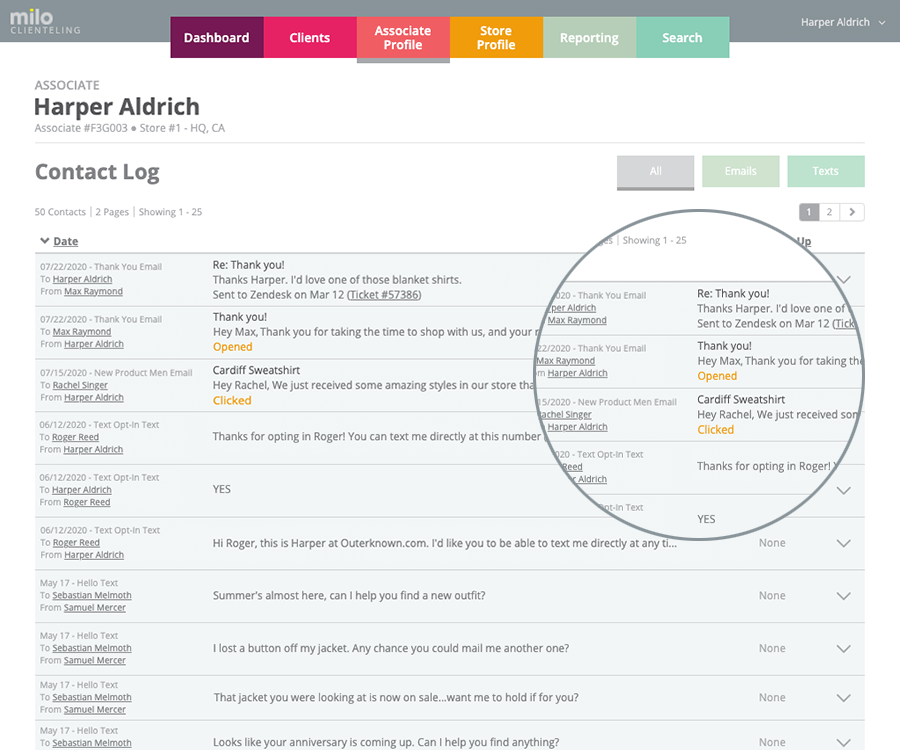Image resolution: width=900 pixels, height=750 pixels.
Task: Open Sebastian Melmoth in 'That jacket' row
Action: pyautogui.click(x=92, y=697)
